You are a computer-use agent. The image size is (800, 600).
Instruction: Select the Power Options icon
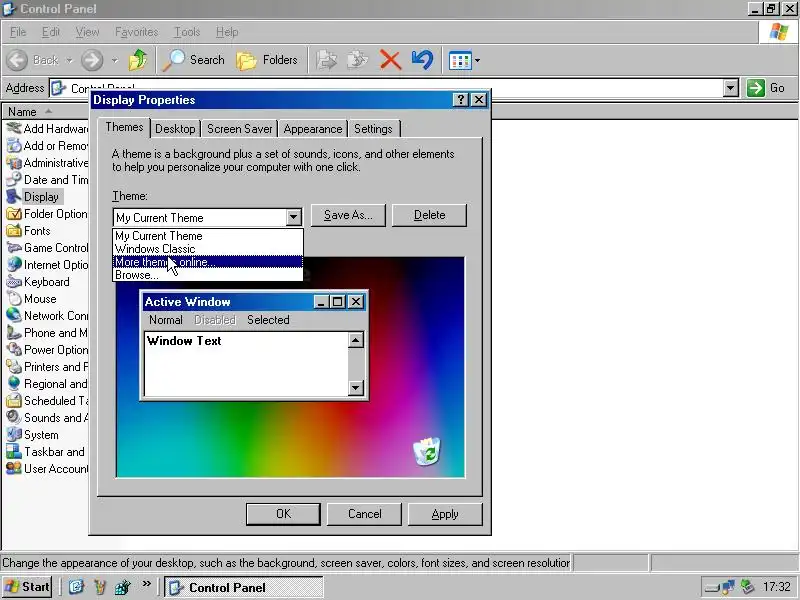tap(14, 350)
